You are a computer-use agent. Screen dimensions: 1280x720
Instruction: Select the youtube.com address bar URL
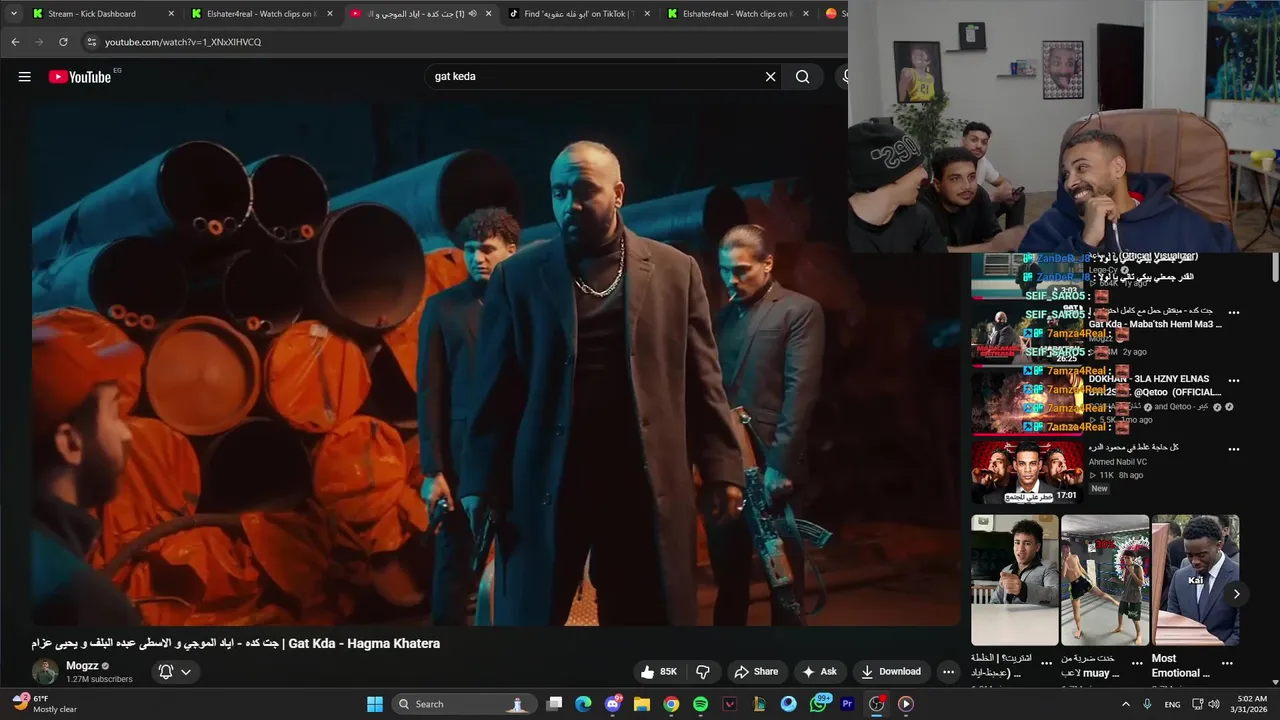(183, 42)
